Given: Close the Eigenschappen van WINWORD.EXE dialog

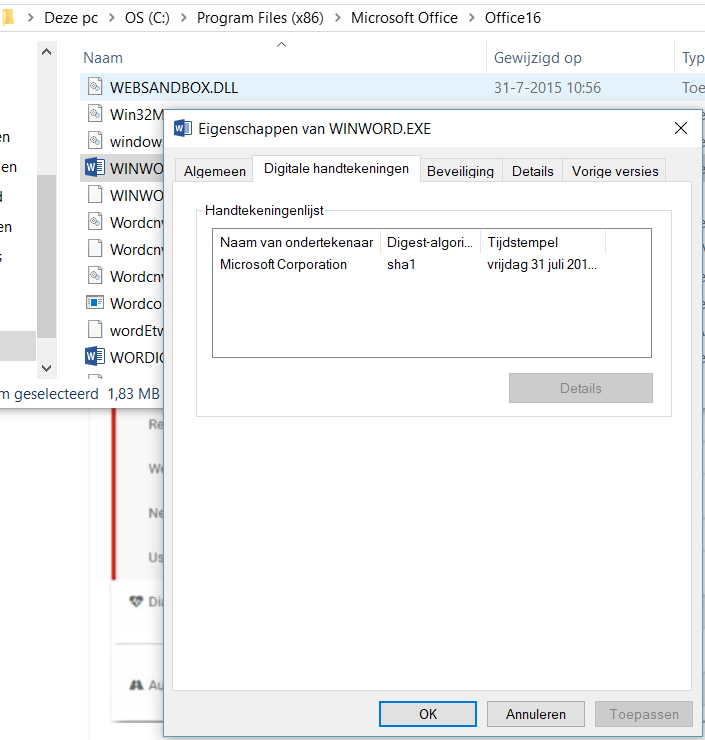Looking at the screenshot, I should pyautogui.click(x=680, y=128).
